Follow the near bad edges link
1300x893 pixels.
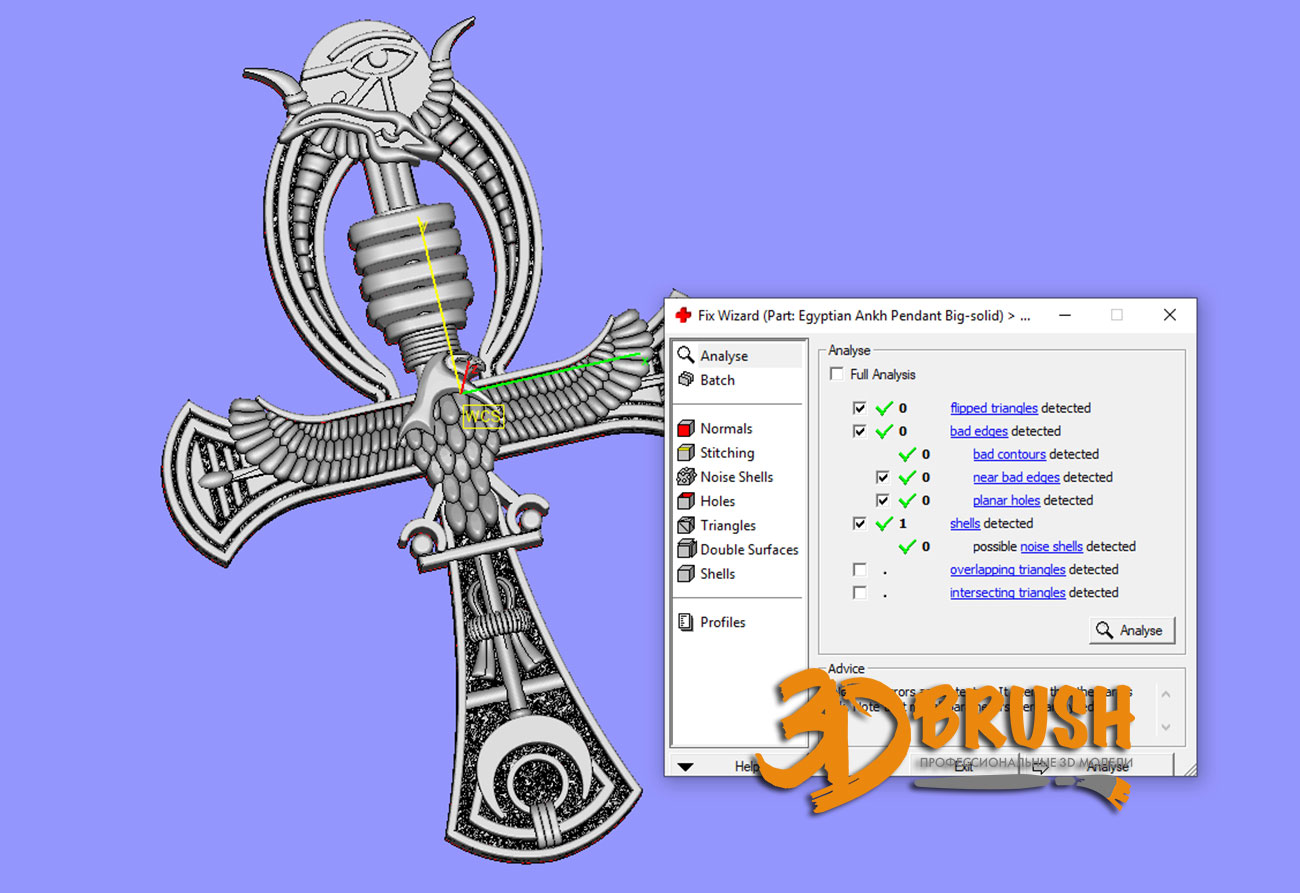[x=1016, y=477]
